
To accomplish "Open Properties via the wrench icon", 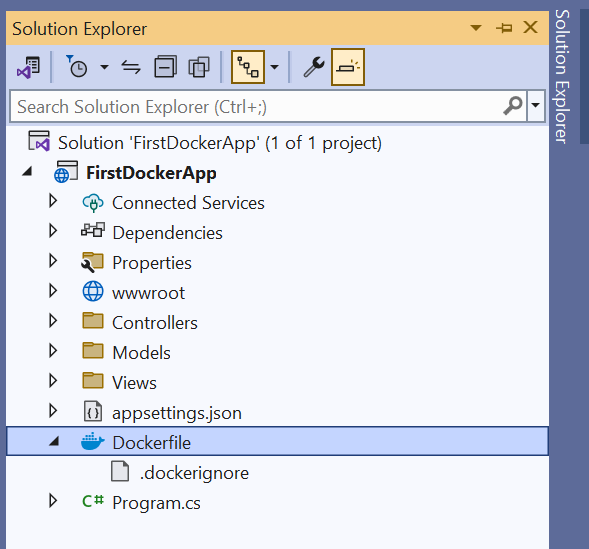I will coord(314,67).
